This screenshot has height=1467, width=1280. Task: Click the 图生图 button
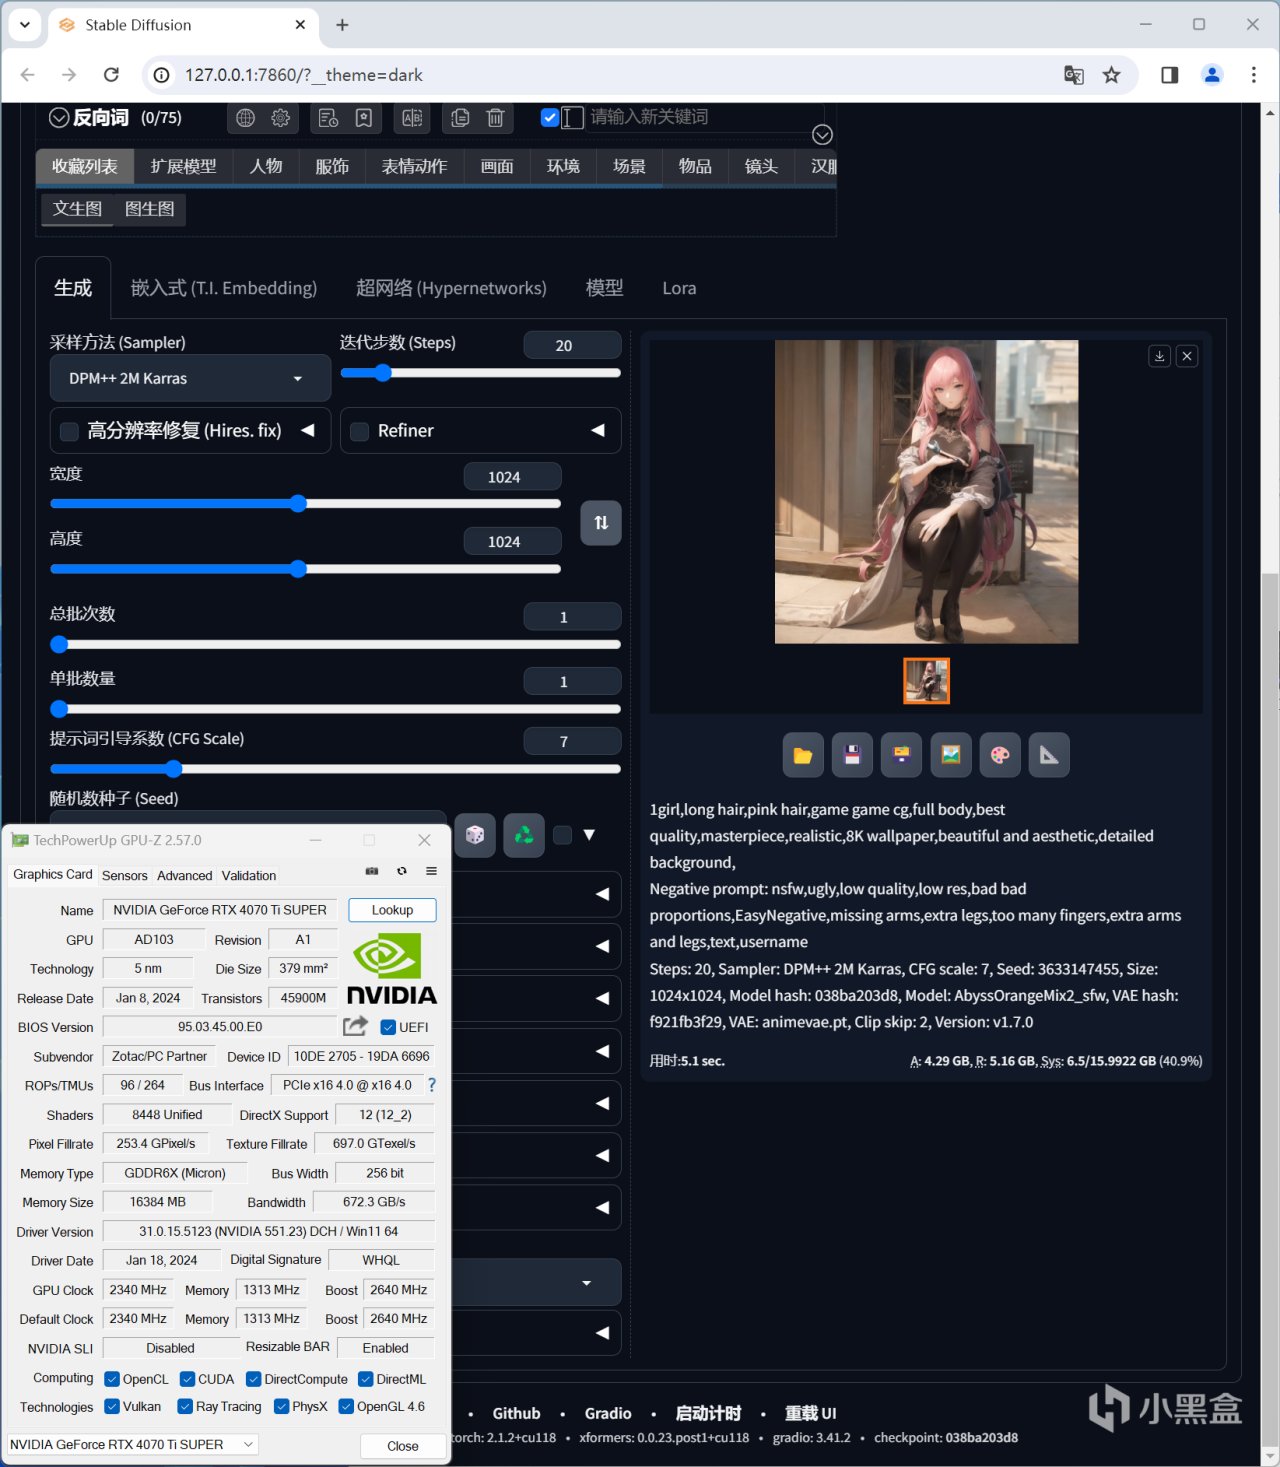pos(150,209)
